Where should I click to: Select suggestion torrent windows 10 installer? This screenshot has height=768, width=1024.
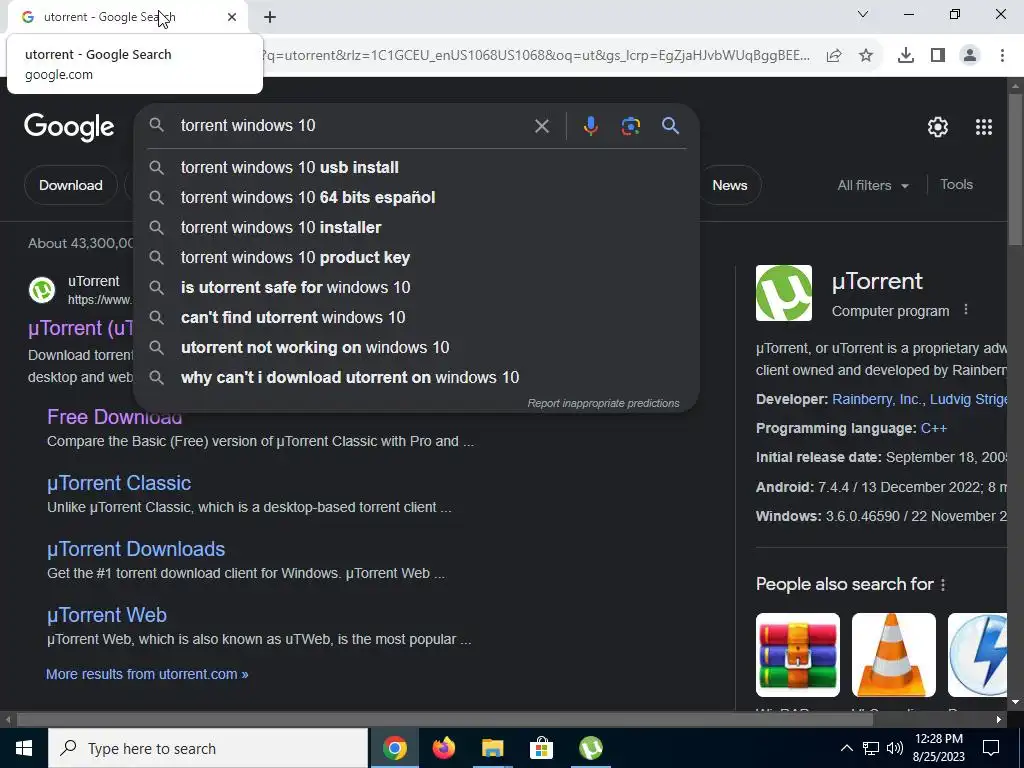click(x=416, y=227)
